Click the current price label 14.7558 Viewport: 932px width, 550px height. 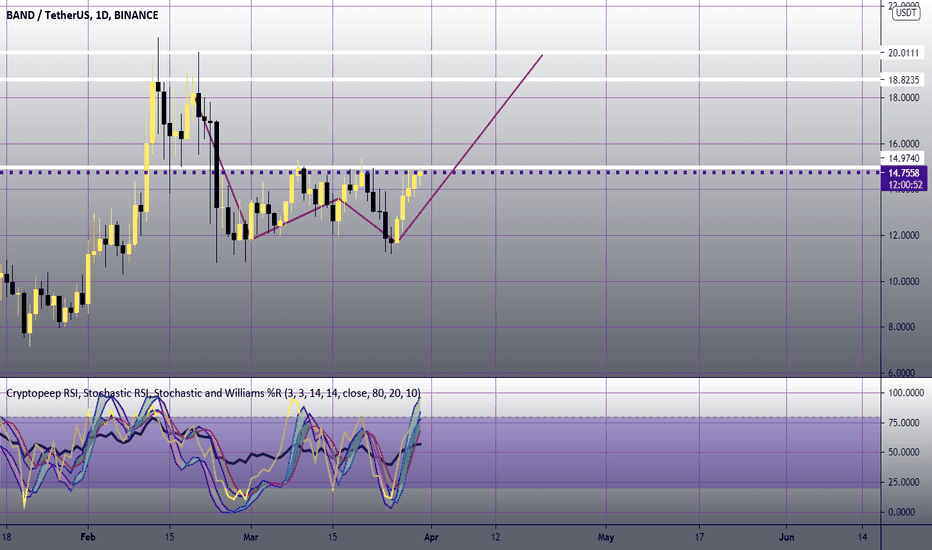coord(903,173)
